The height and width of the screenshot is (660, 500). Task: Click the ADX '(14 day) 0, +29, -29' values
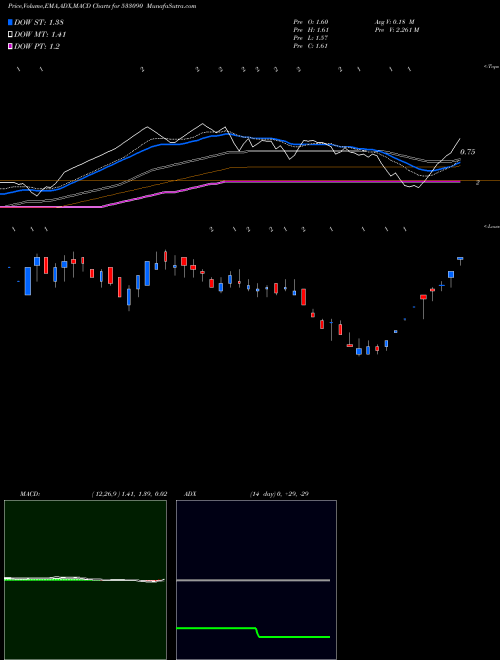click(x=280, y=494)
